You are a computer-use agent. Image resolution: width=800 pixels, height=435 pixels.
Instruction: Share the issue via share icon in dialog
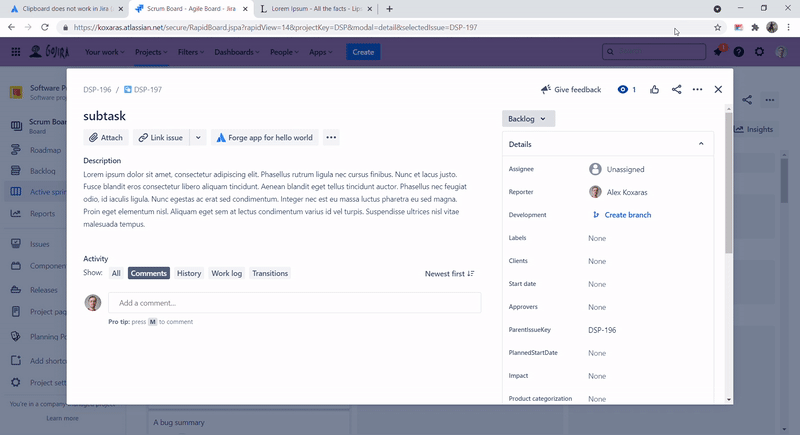677,90
